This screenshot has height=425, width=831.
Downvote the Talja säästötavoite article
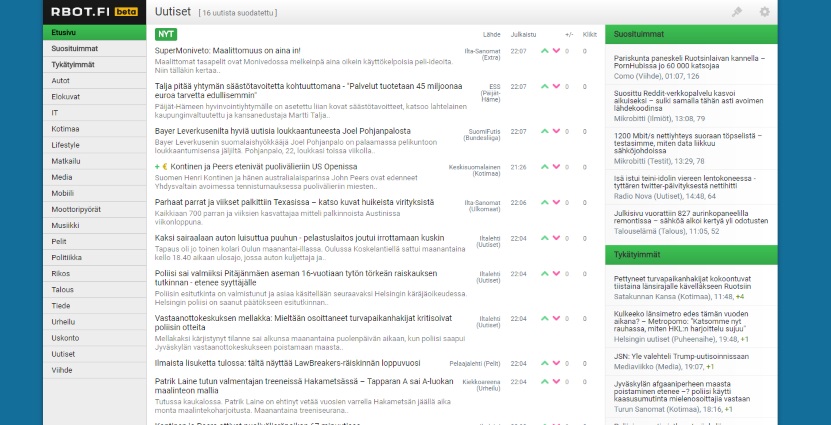coord(556,86)
